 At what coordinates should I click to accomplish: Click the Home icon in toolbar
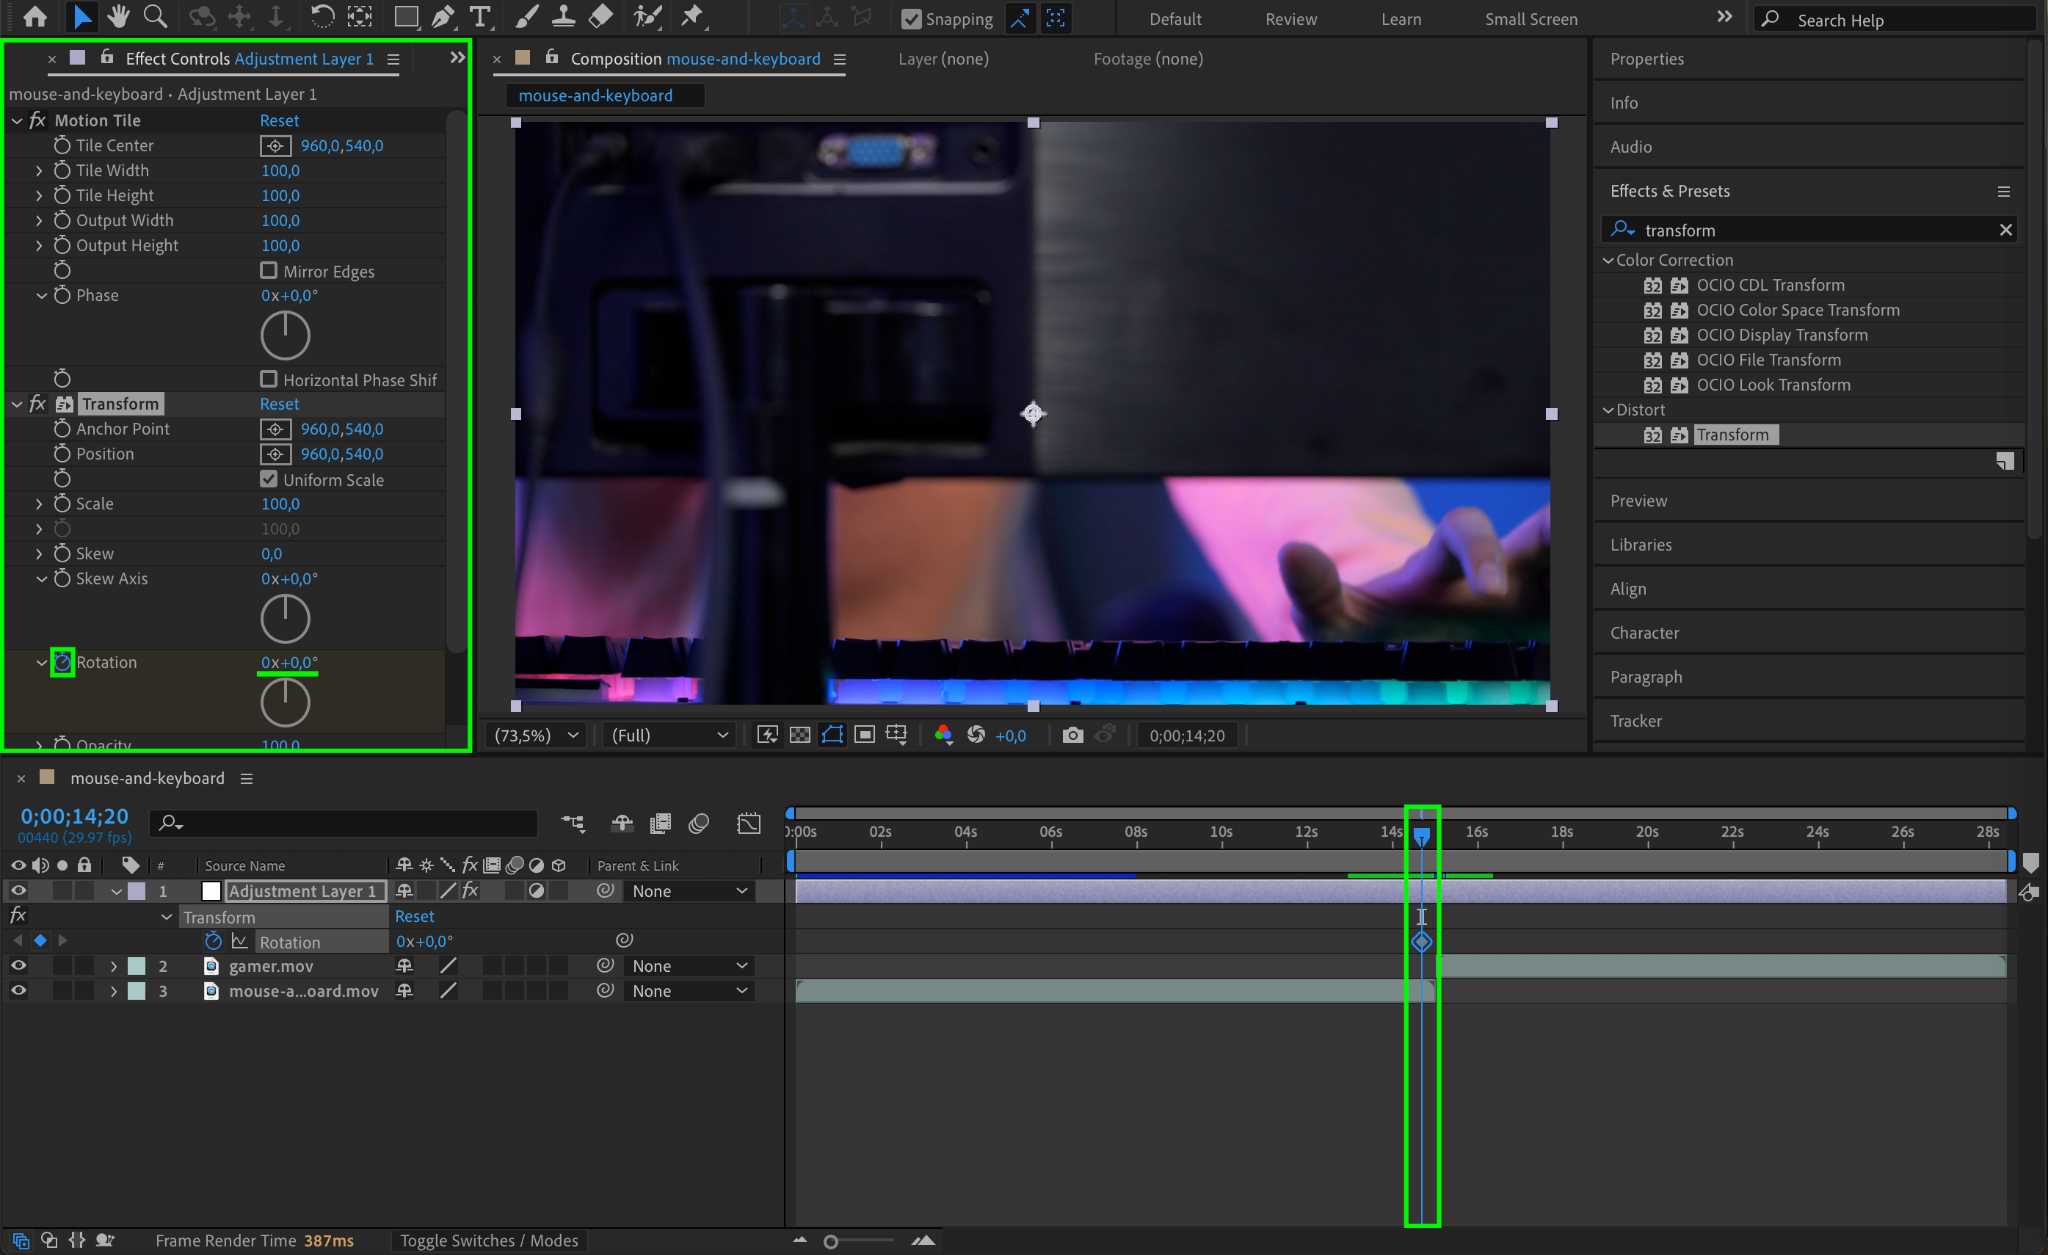[x=34, y=17]
